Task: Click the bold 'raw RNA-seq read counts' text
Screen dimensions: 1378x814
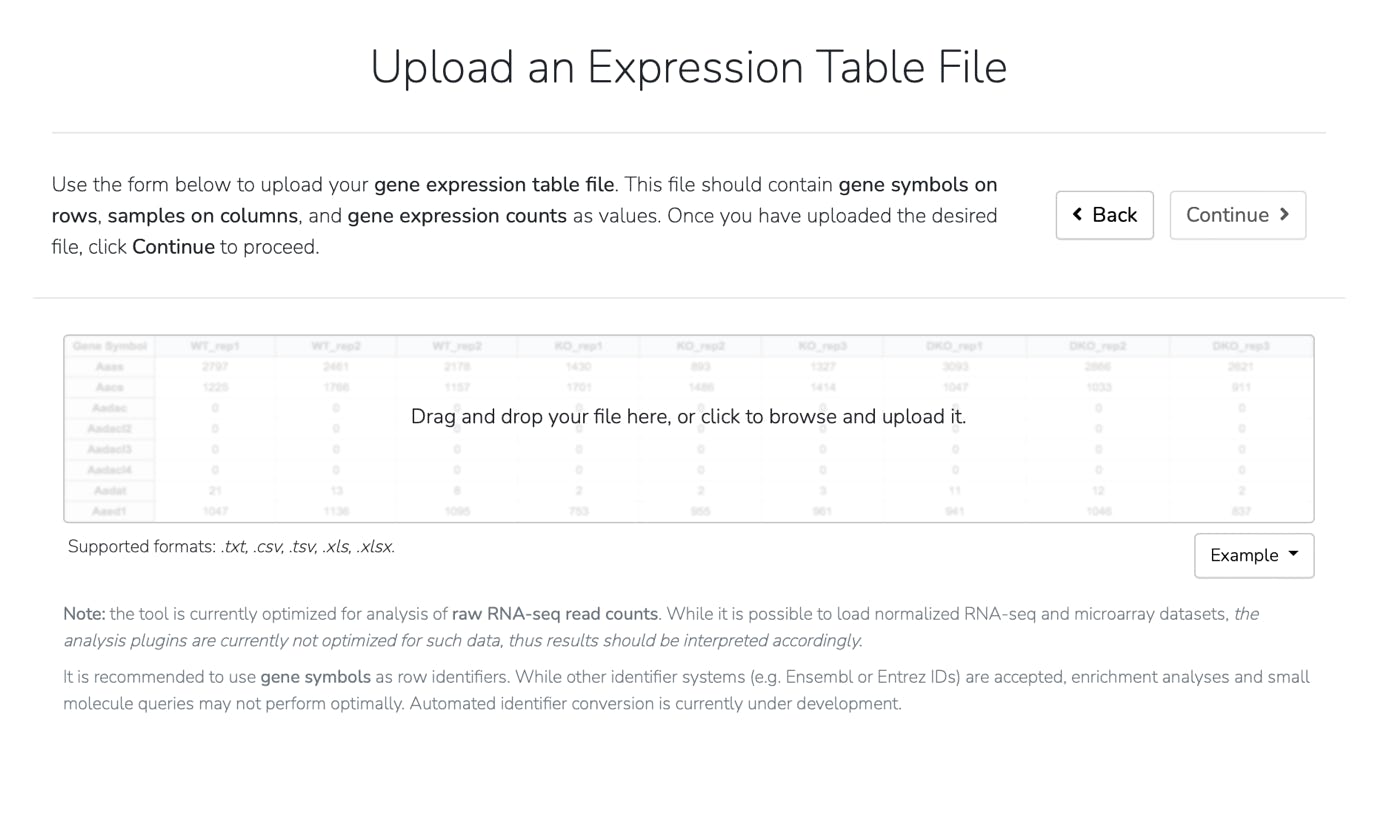Action: 555,614
